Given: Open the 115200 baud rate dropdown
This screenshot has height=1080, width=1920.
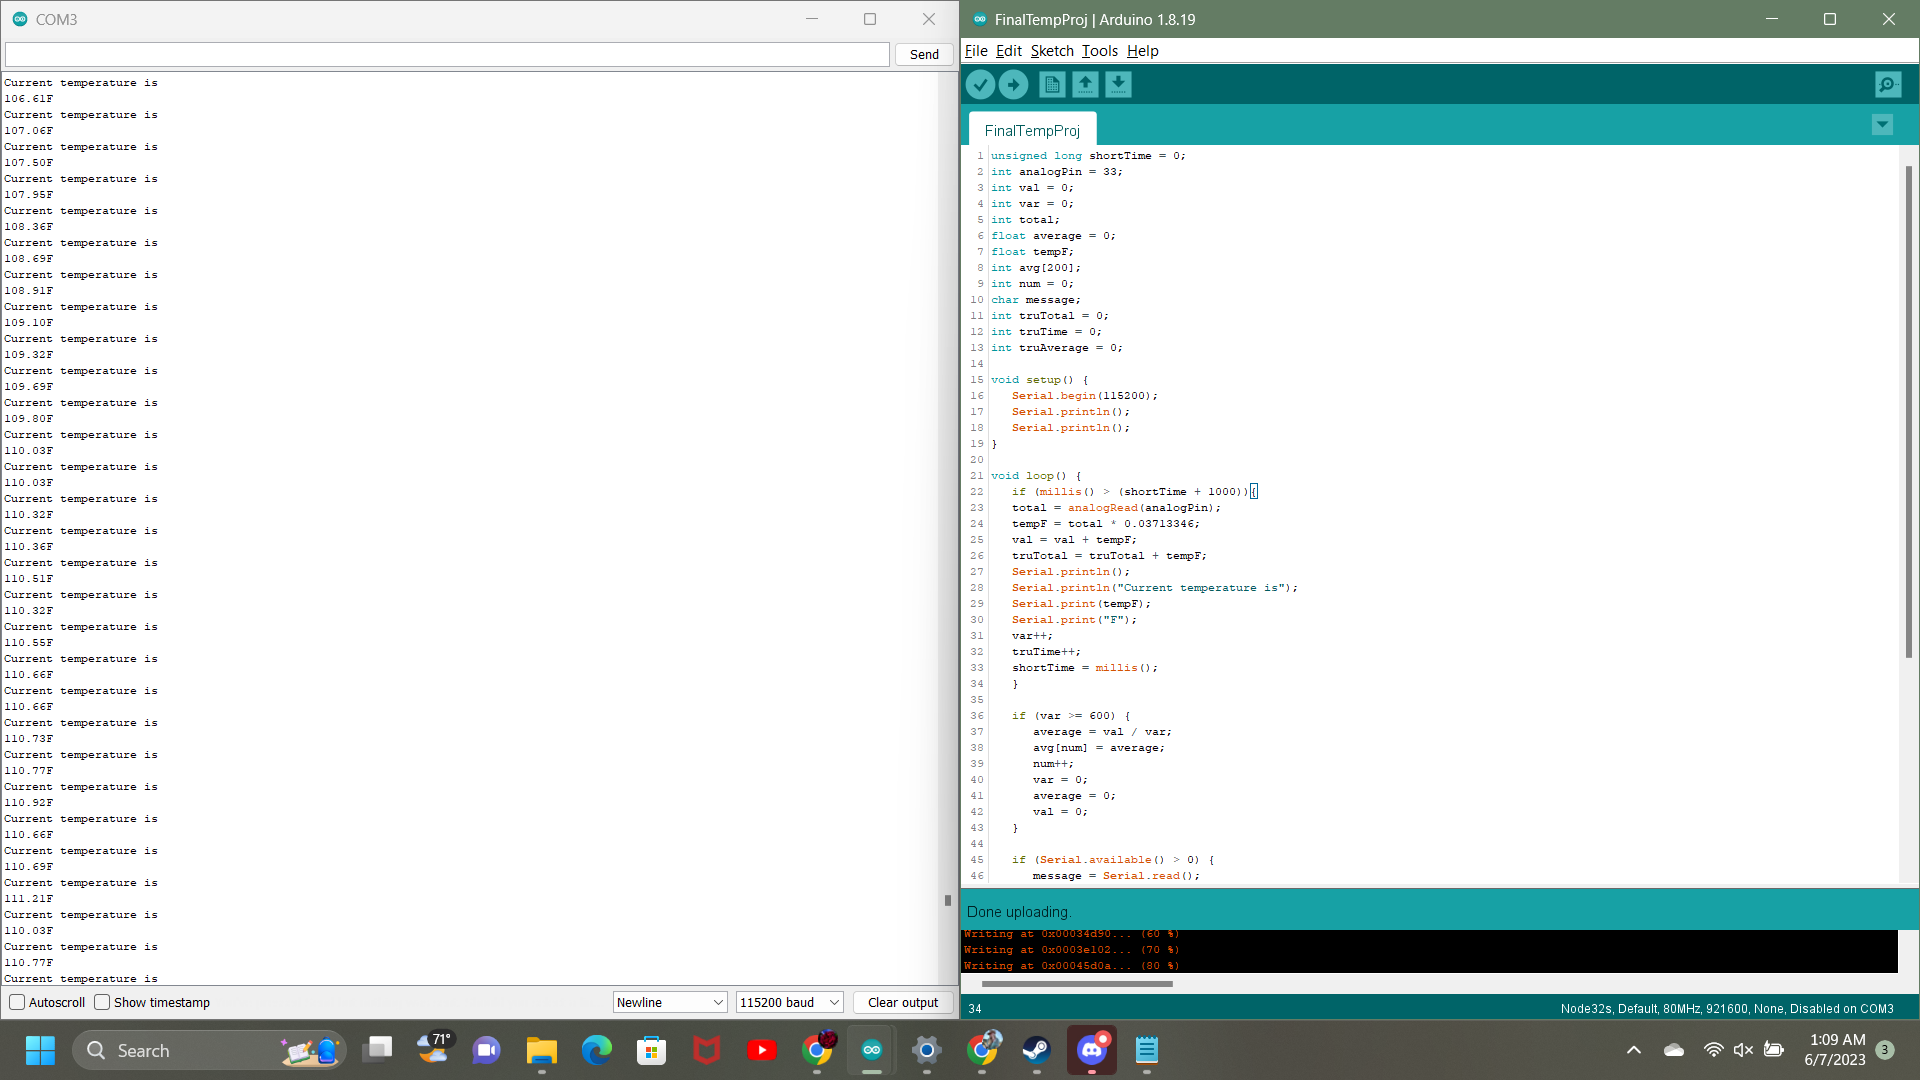Looking at the screenshot, I should tap(789, 1002).
